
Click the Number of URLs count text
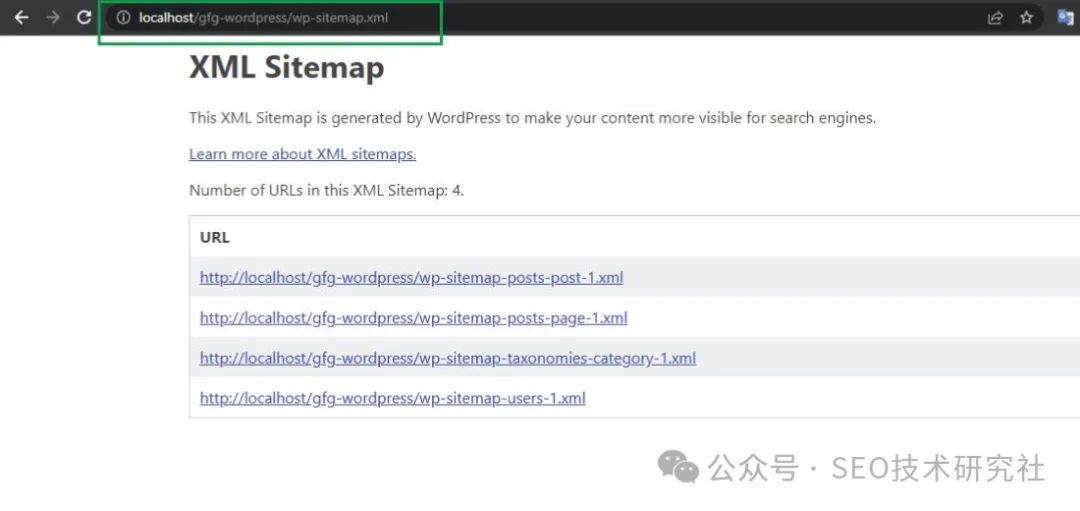[326, 191]
